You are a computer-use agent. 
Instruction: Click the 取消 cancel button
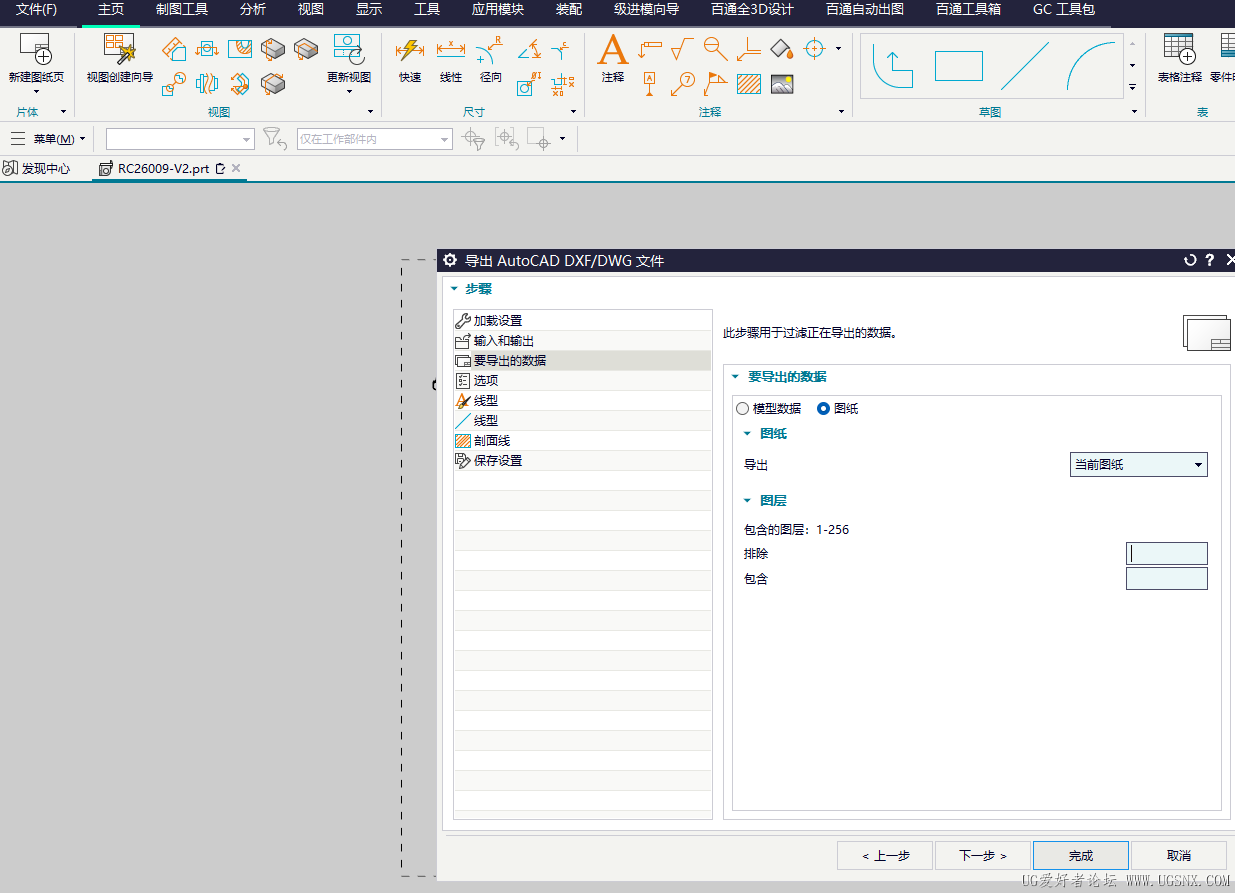pos(1179,855)
